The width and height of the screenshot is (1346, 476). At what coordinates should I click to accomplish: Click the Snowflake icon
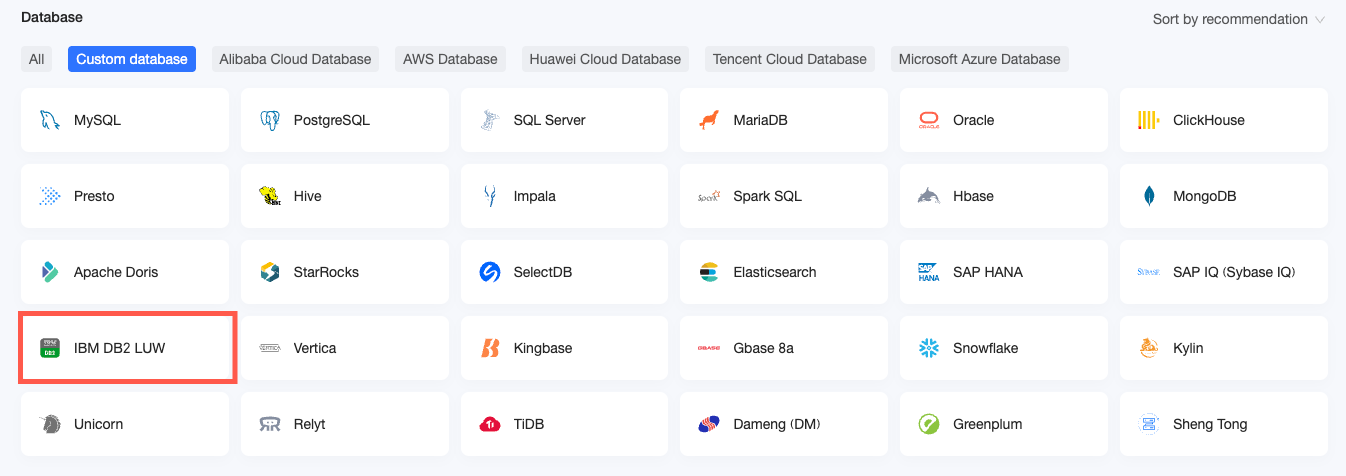pos(929,348)
